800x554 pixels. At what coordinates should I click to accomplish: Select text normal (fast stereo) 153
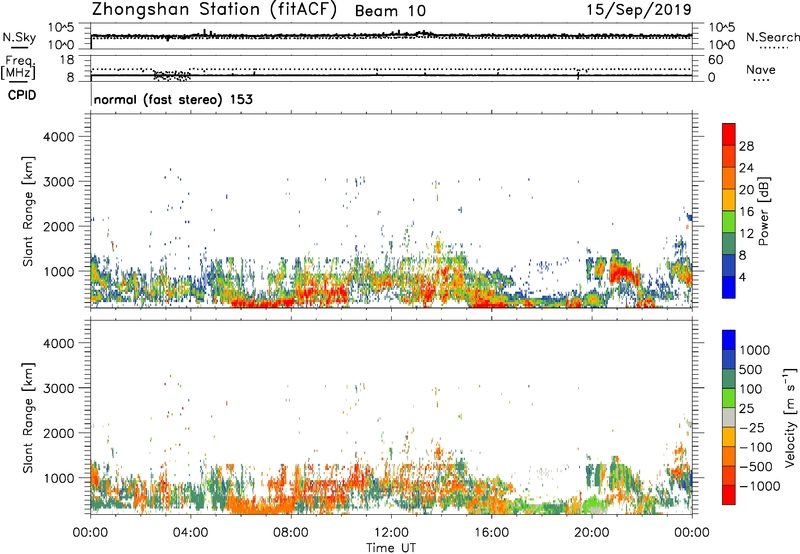[x=173, y=99]
